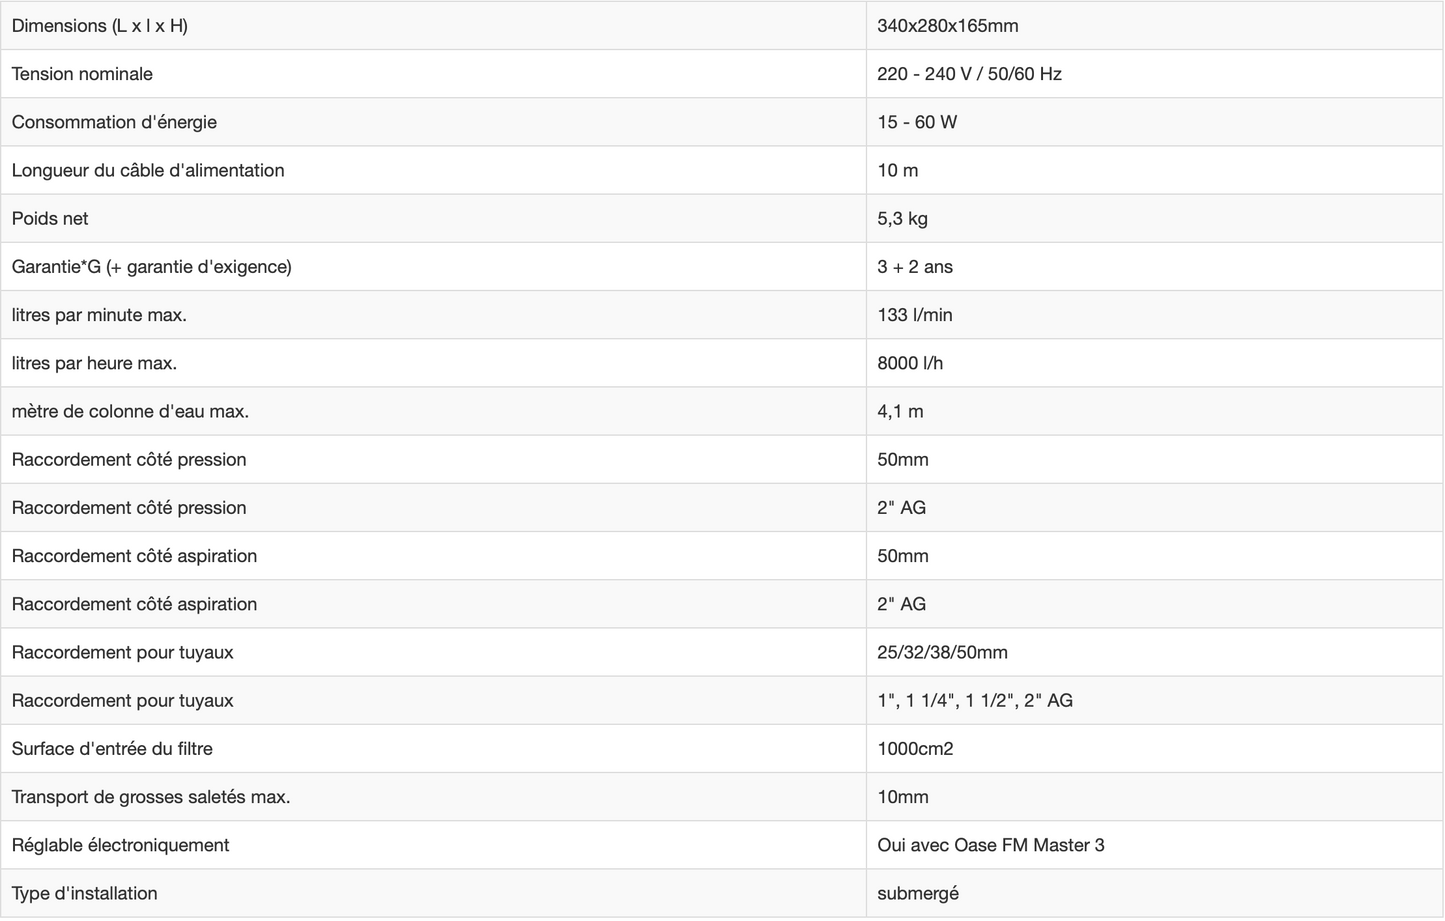
Task: Select the 8000 l/h value
Action: pos(909,363)
